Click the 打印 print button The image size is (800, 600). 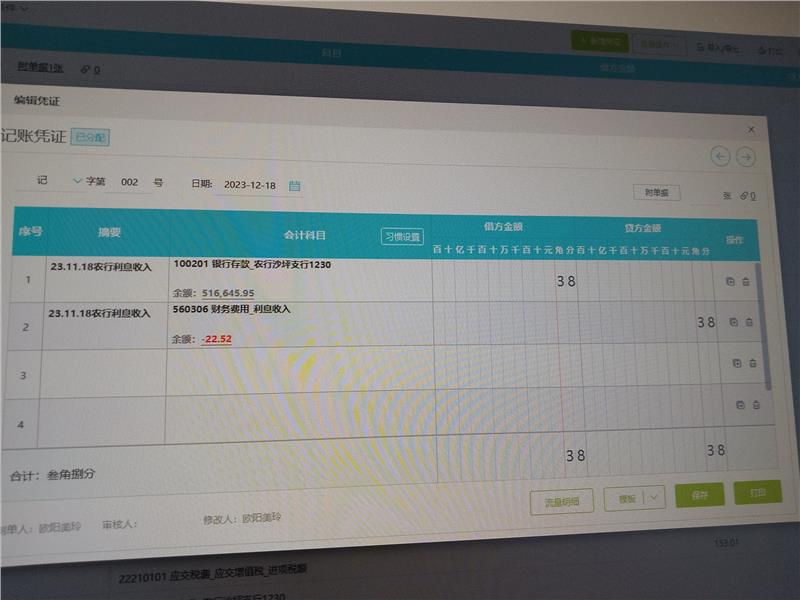(757, 493)
